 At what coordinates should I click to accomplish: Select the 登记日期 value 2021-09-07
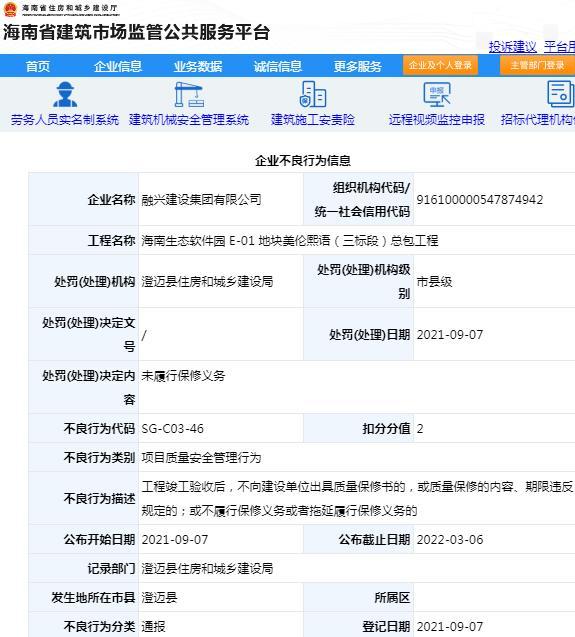click(x=450, y=626)
